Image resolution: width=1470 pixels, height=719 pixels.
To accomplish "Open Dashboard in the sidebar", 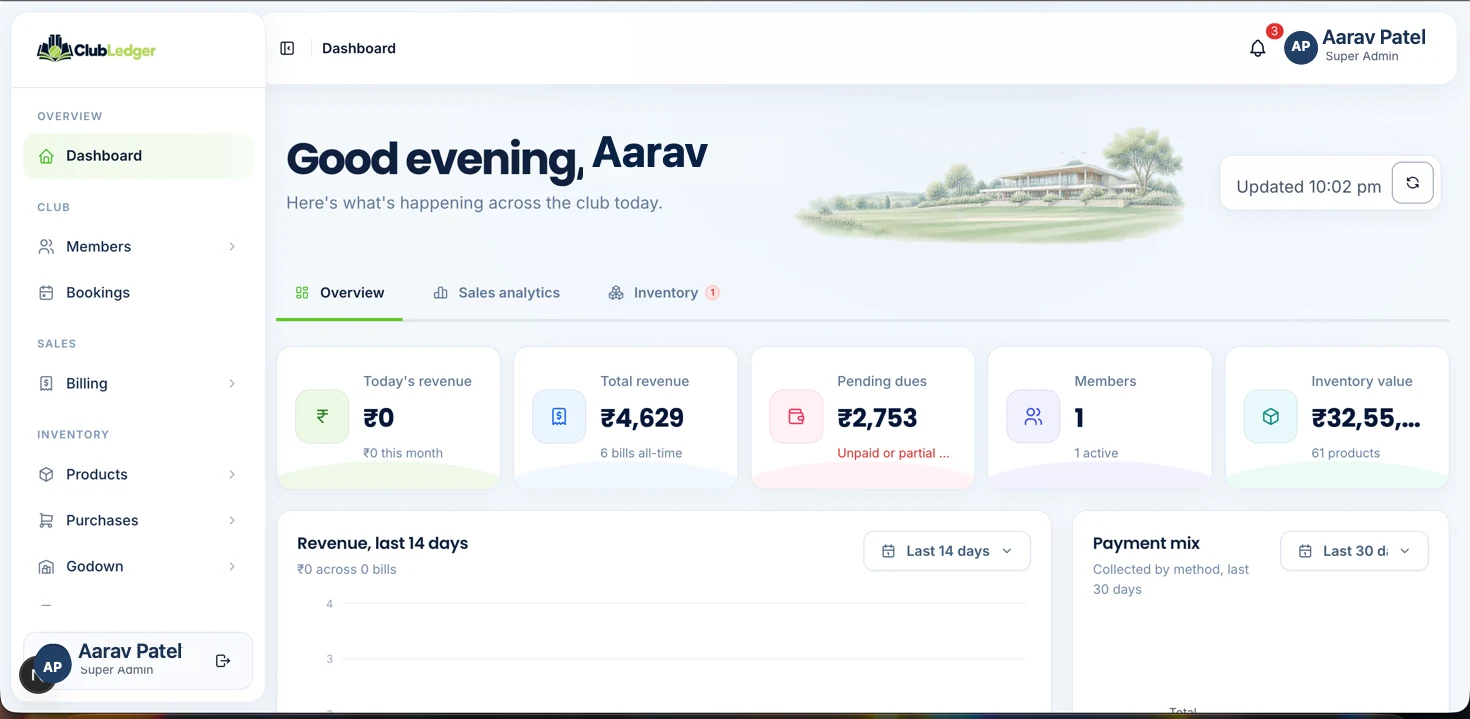I will tap(138, 156).
